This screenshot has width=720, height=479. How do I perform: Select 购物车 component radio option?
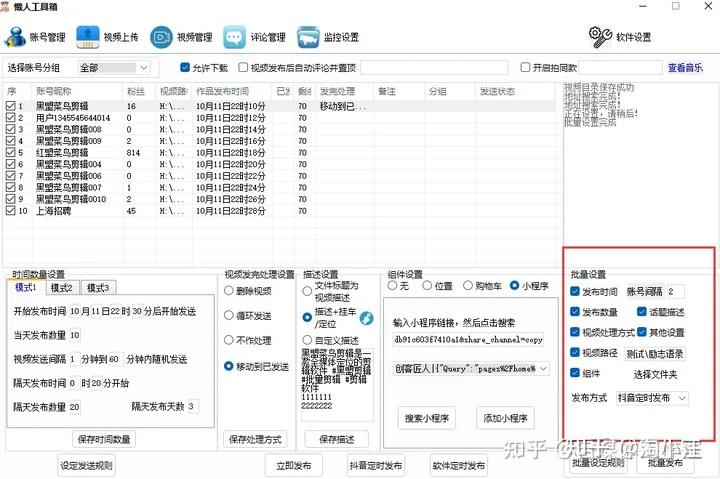click(x=468, y=286)
